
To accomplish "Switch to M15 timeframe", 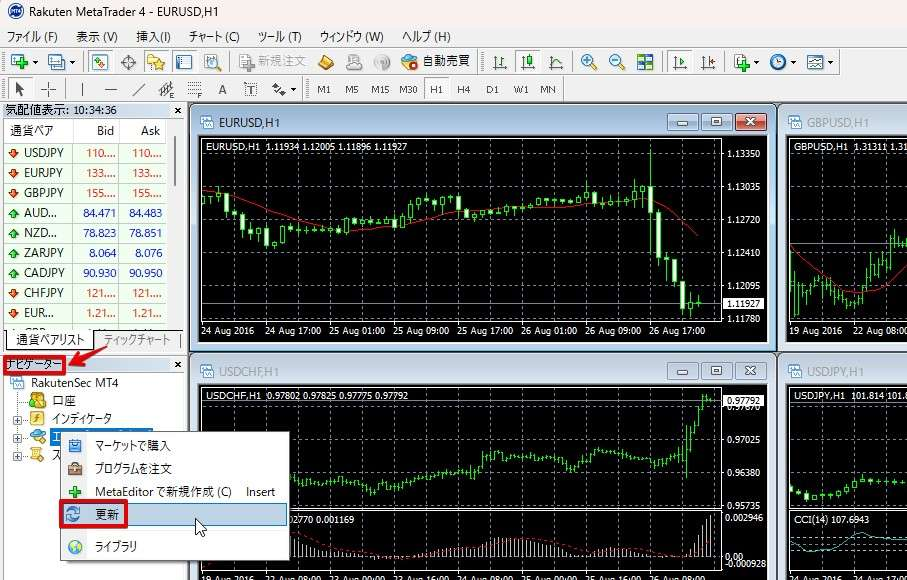I will point(380,90).
